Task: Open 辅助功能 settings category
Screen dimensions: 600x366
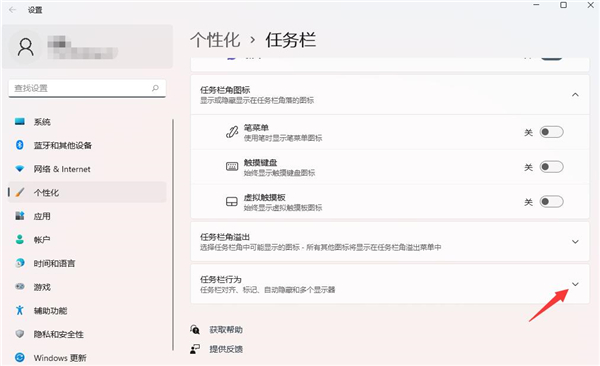Action: (87, 310)
